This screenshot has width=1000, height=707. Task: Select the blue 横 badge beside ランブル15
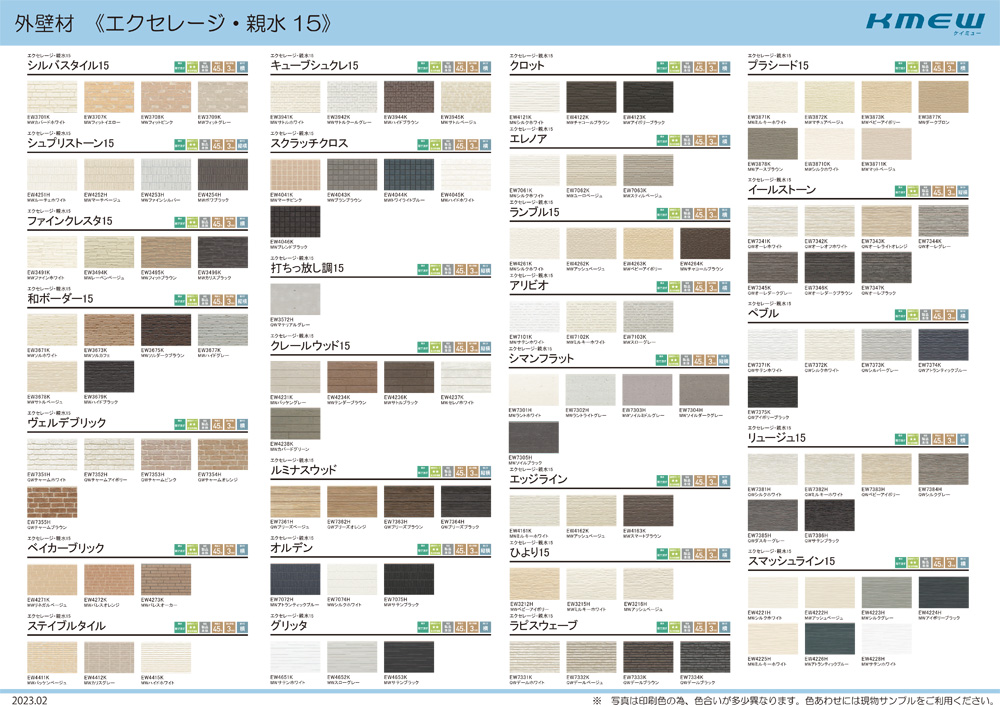point(724,214)
